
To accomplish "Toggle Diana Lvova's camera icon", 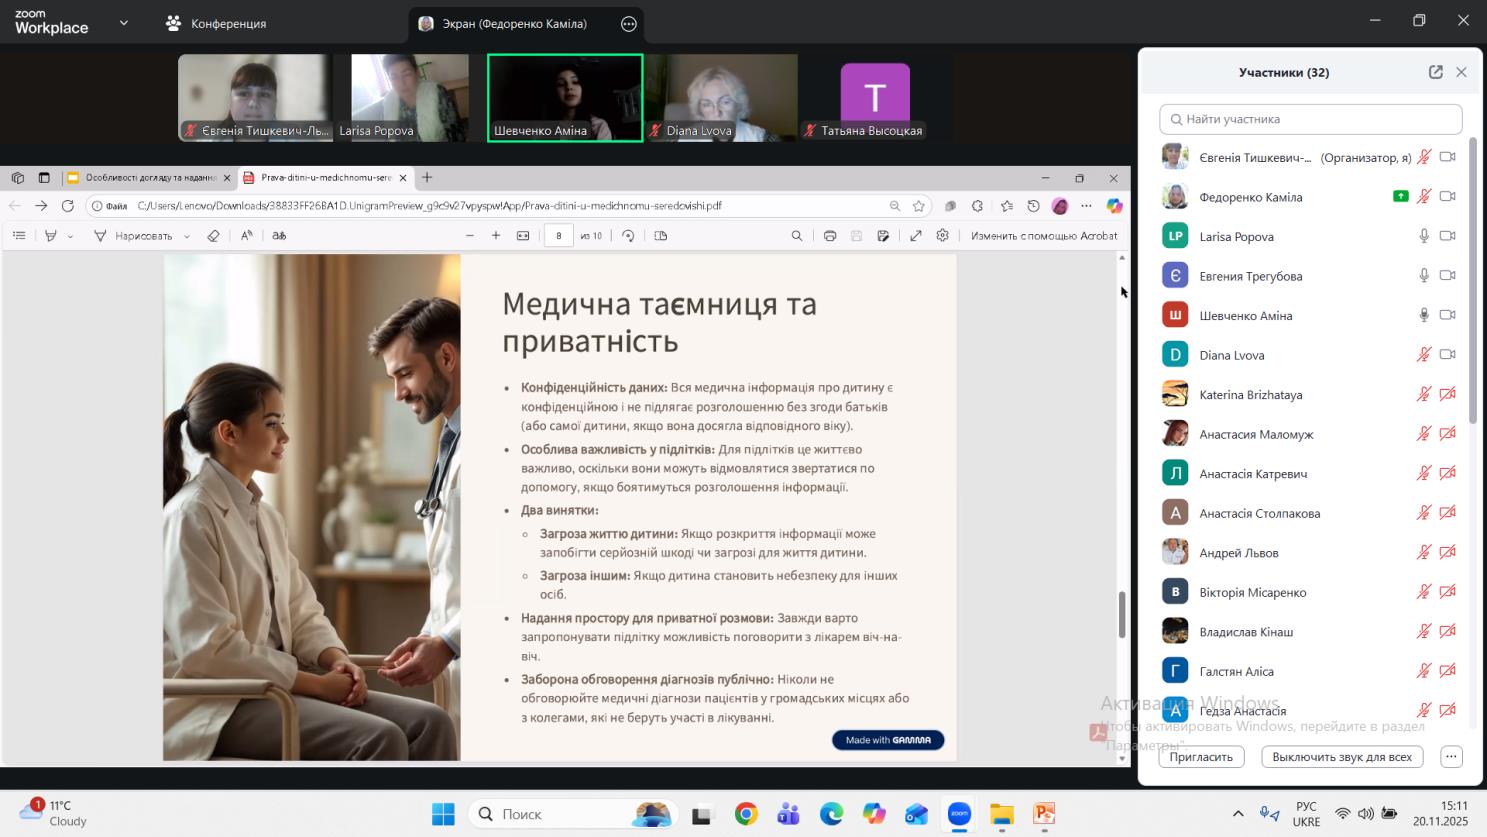I will click(x=1447, y=355).
